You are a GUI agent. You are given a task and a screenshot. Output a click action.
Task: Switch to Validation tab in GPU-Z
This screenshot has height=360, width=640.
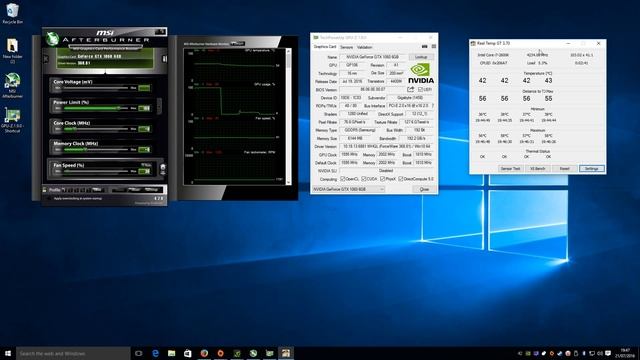(364, 47)
